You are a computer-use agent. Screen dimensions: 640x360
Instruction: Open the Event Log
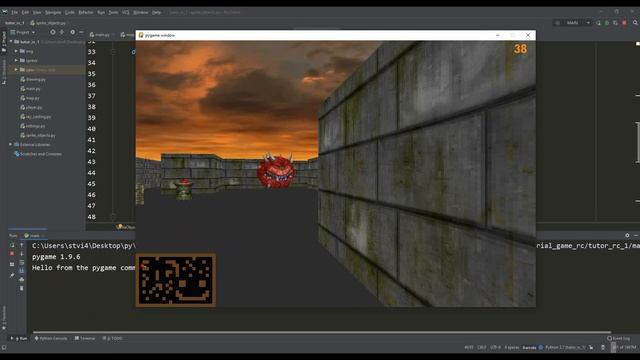[618, 338]
